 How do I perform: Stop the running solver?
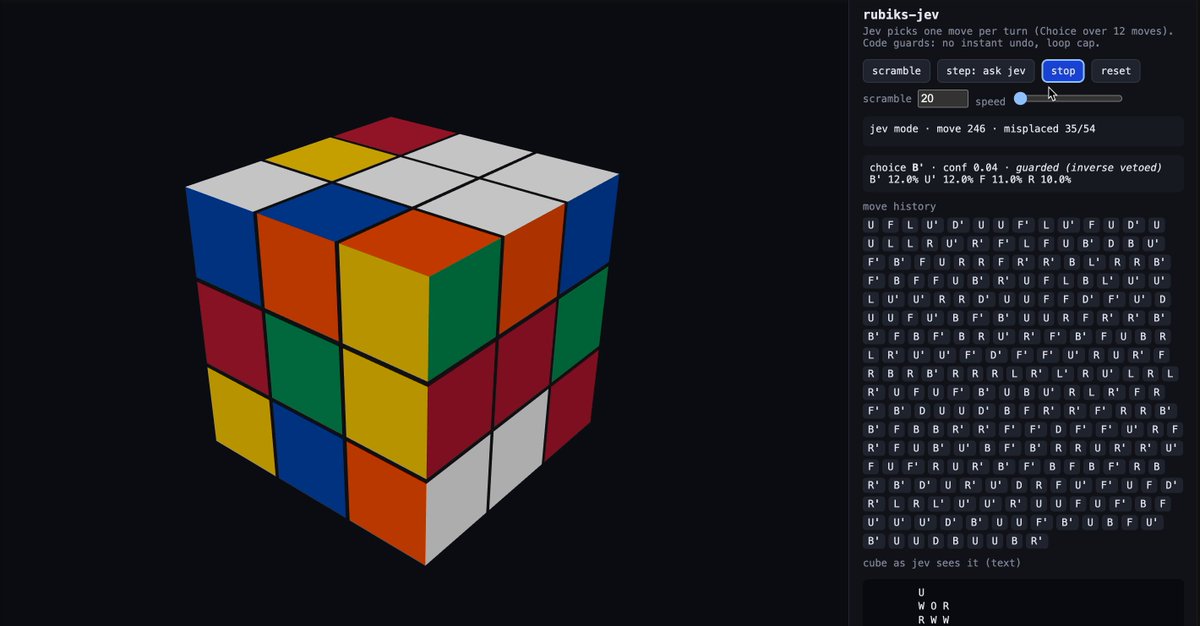1063,71
